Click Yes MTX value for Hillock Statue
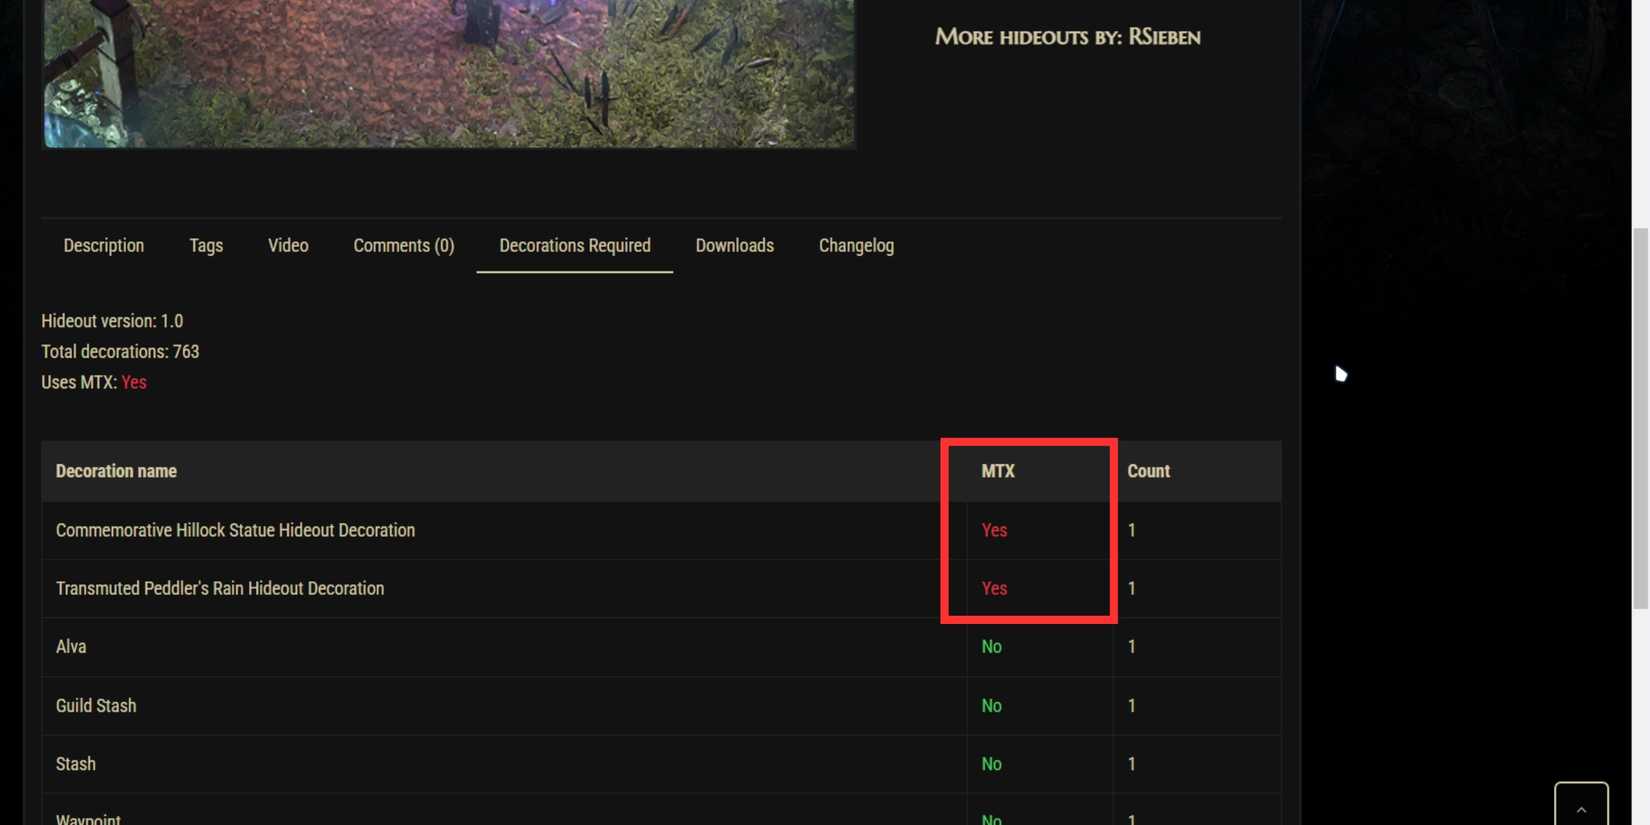1650x825 pixels. (994, 530)
